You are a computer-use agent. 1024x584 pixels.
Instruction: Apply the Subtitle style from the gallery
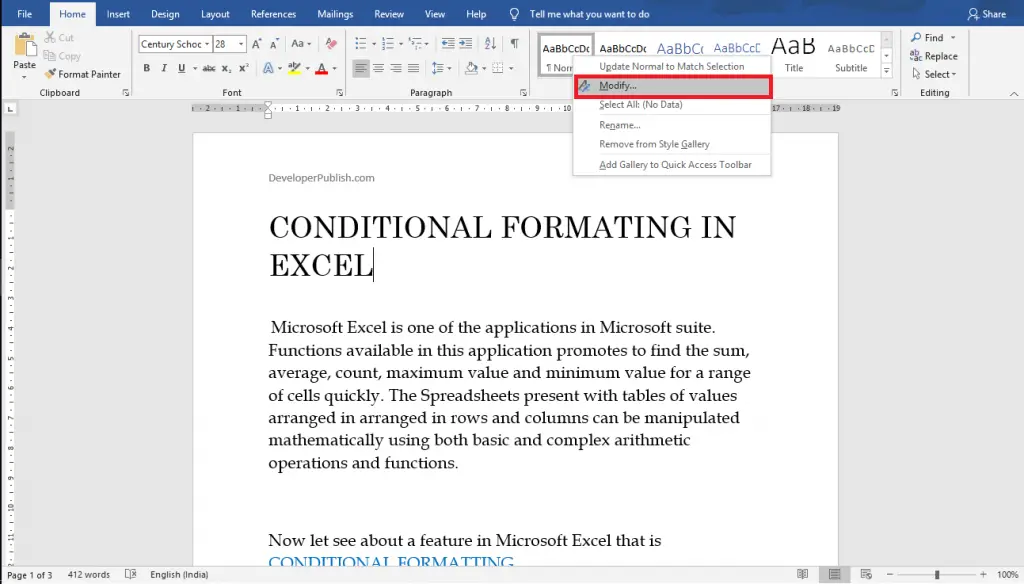851,55
